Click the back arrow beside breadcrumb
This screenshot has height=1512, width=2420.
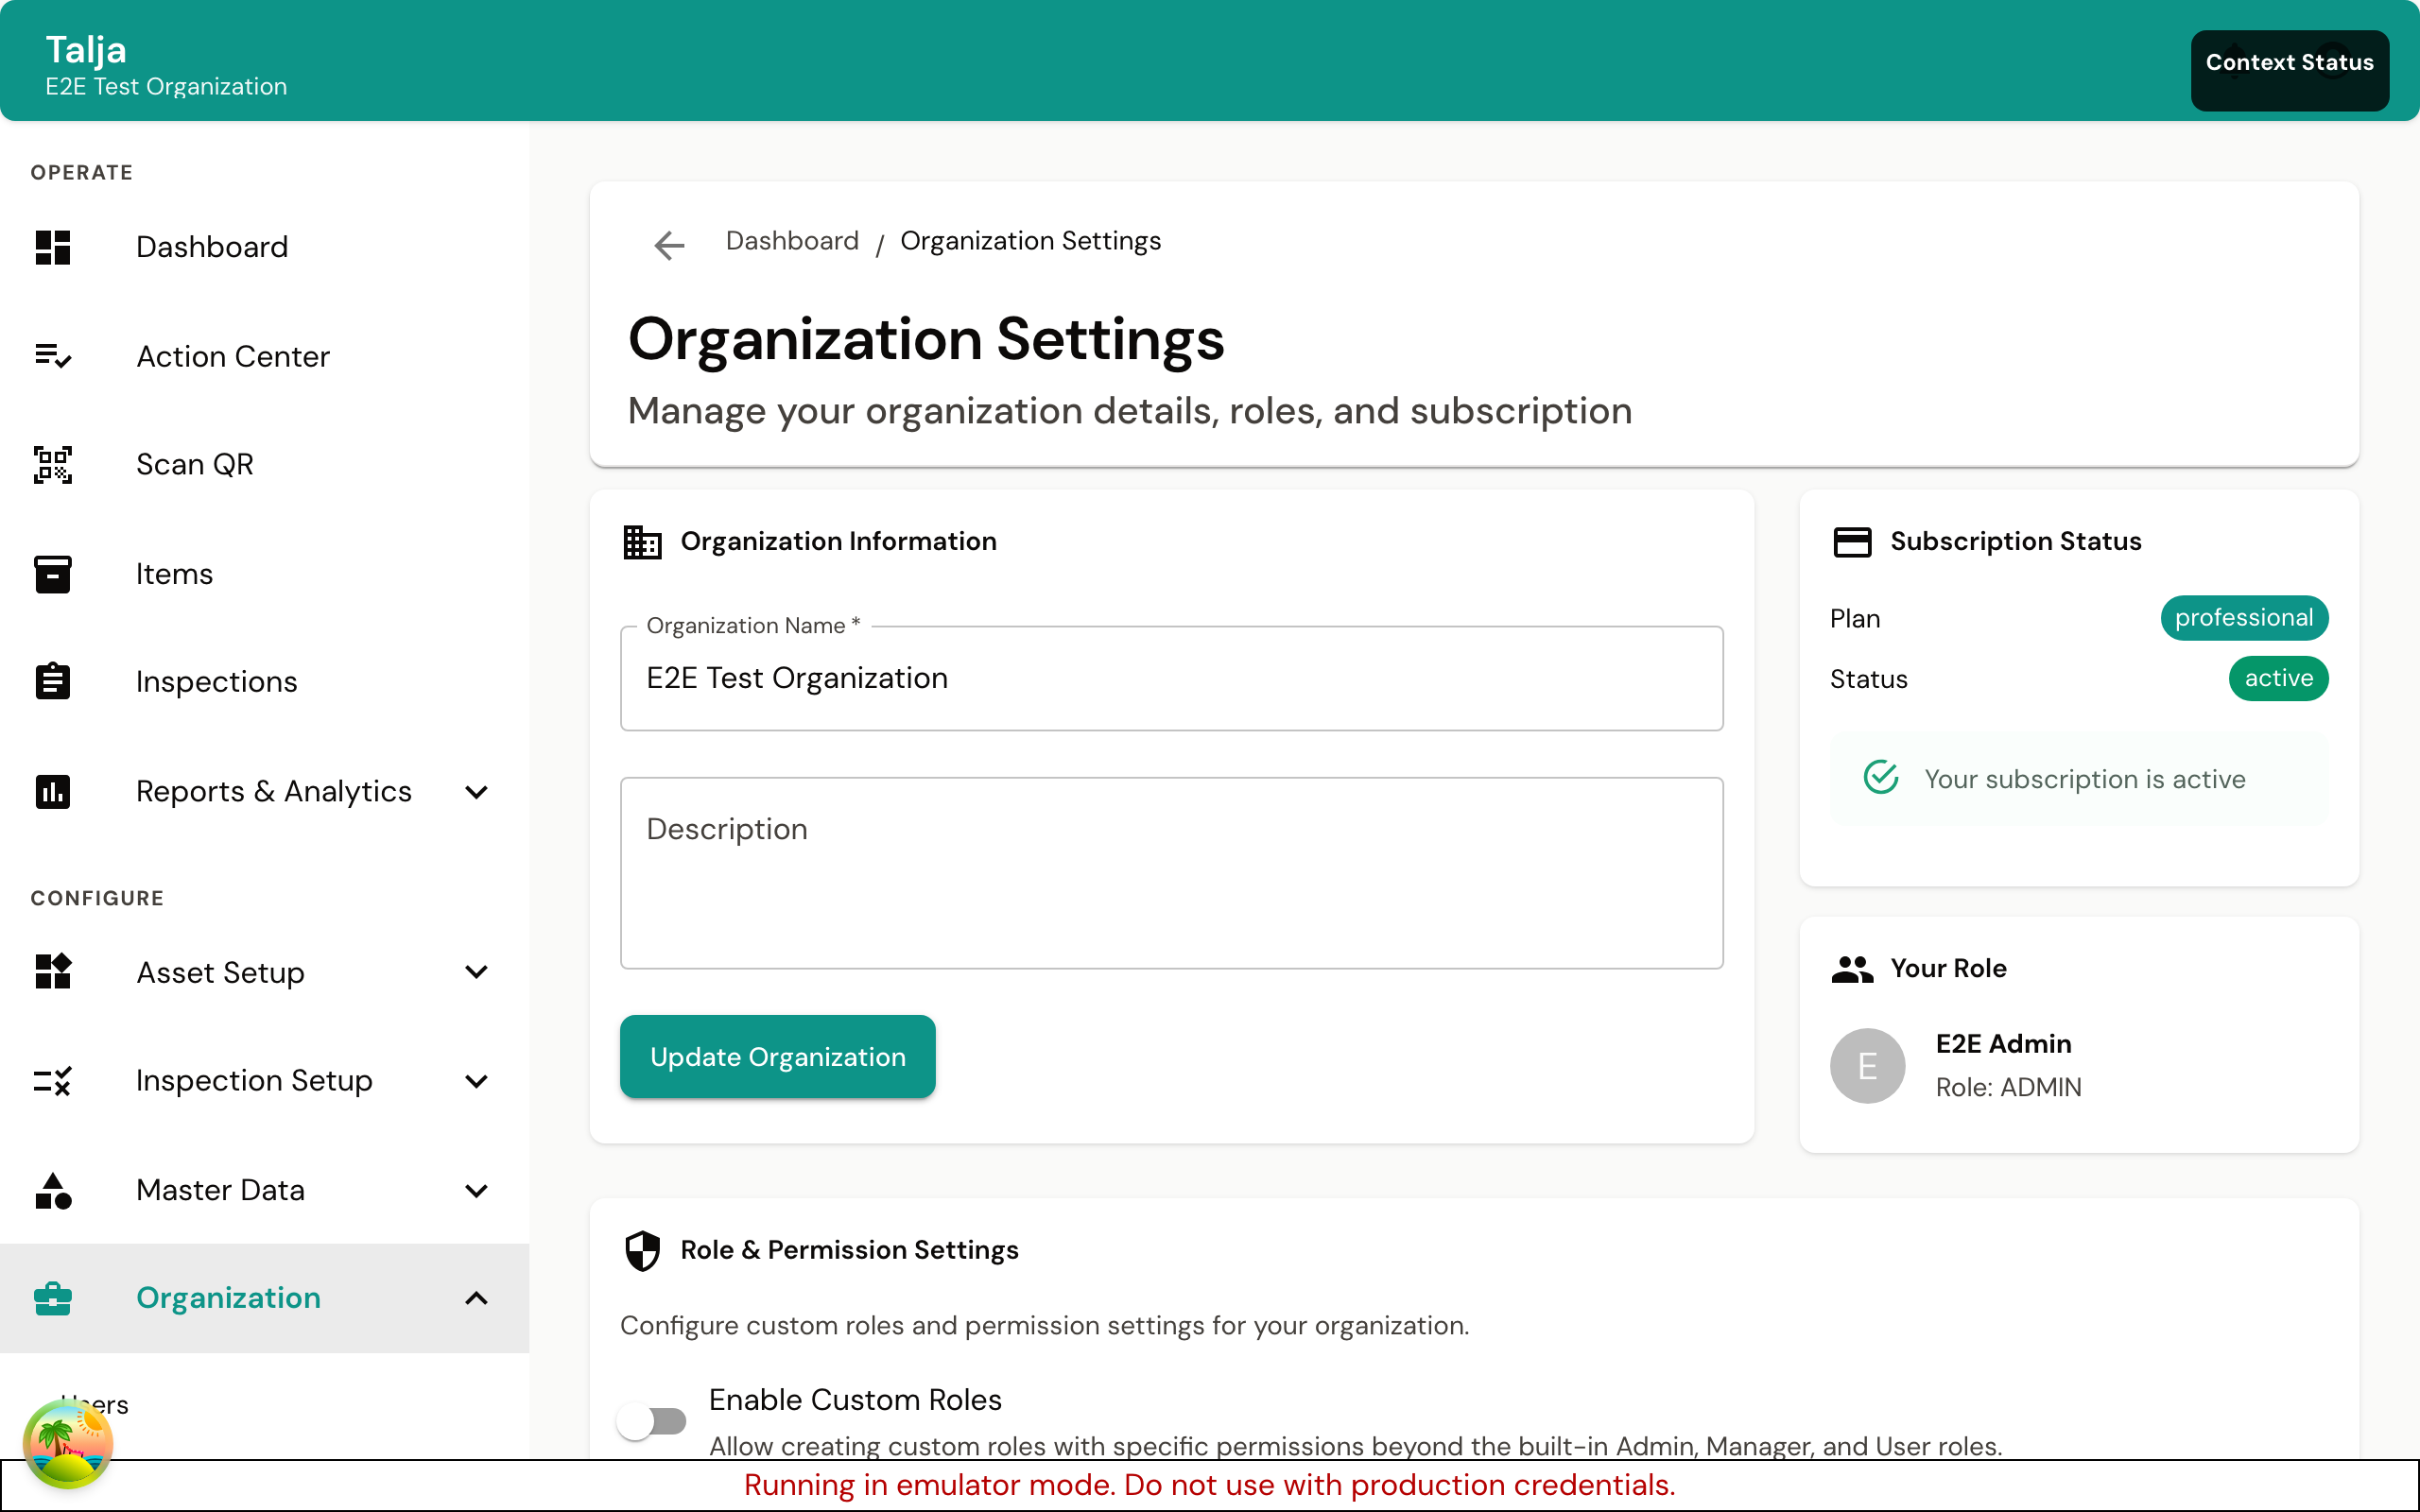click(669, 245)
